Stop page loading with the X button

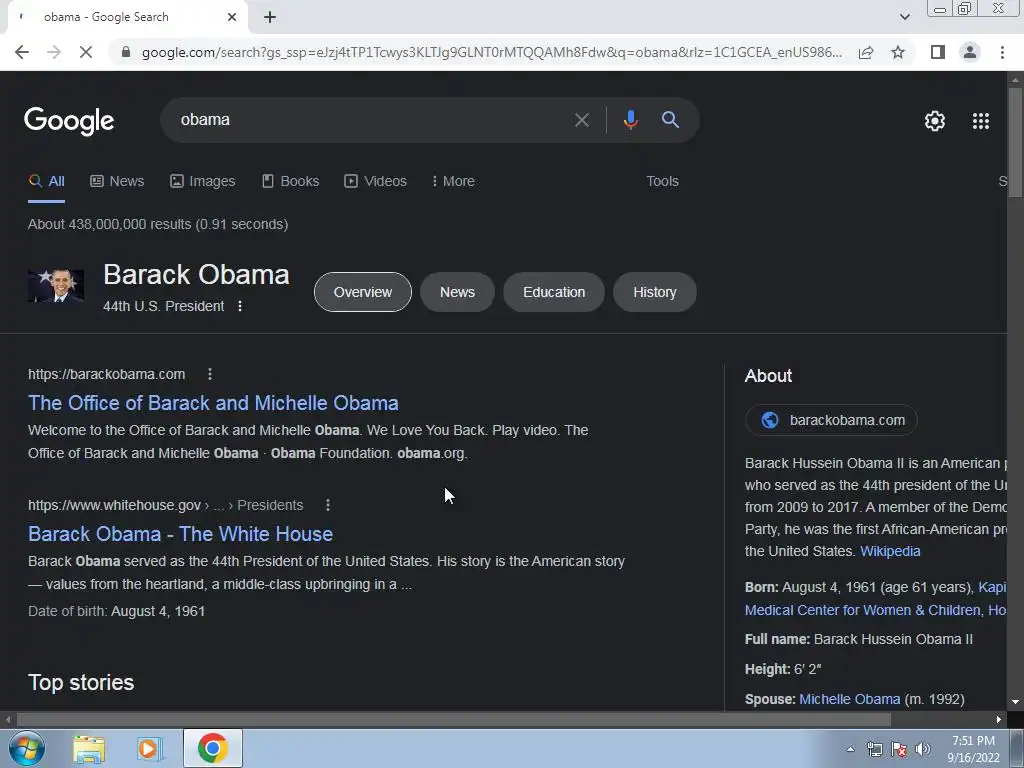point(86,52)
